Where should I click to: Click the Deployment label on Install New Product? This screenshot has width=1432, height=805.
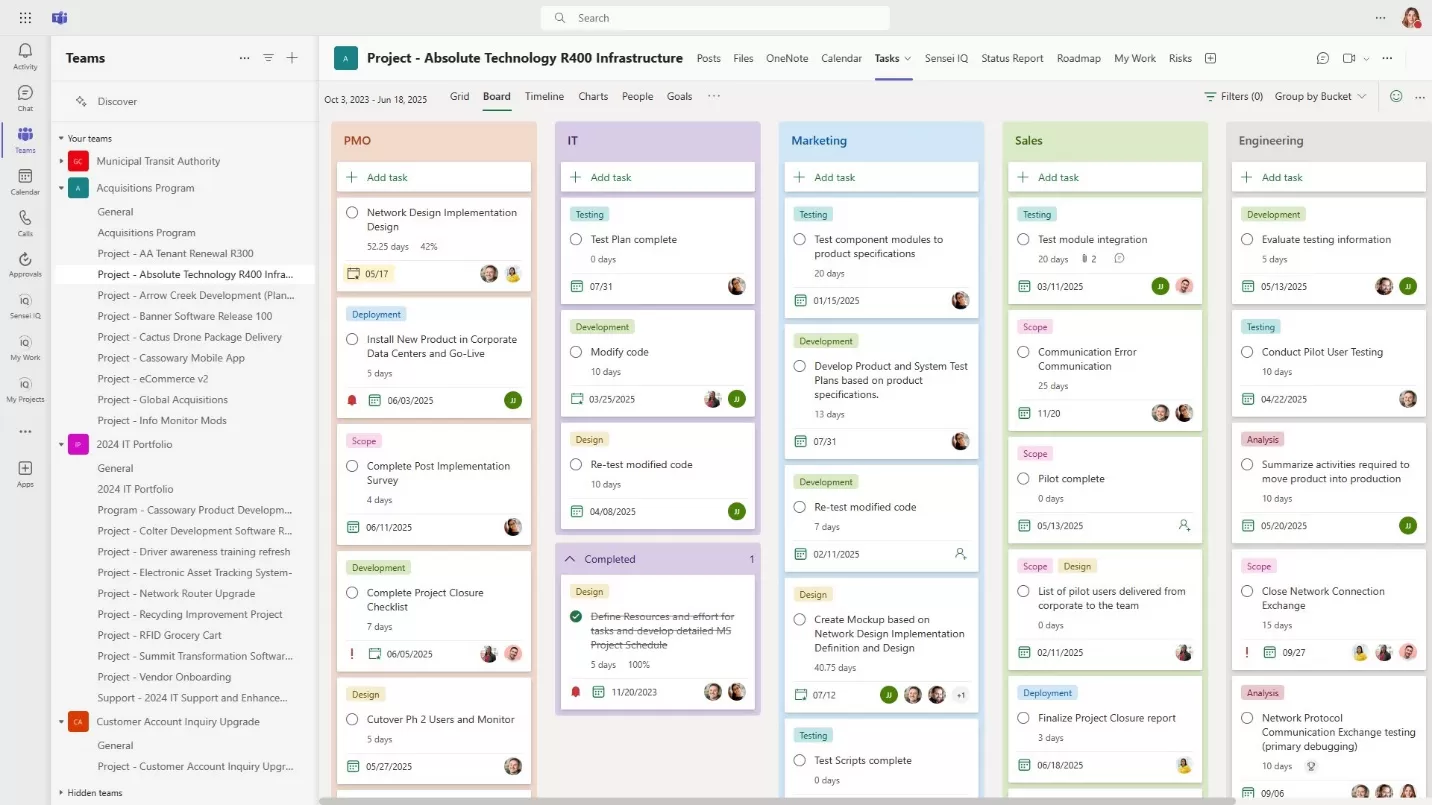(376, 314)
